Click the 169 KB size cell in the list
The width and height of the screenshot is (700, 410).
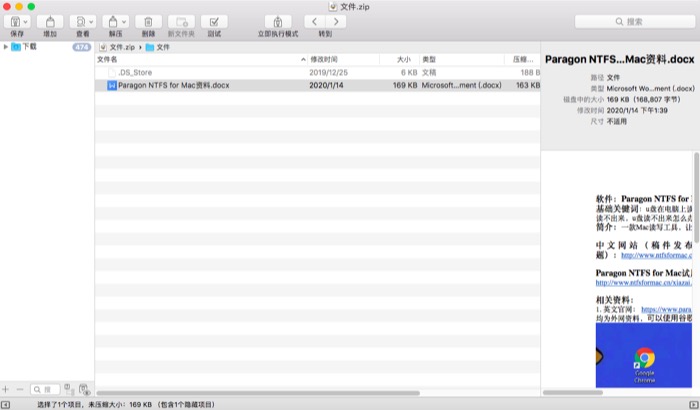(405, 85)
